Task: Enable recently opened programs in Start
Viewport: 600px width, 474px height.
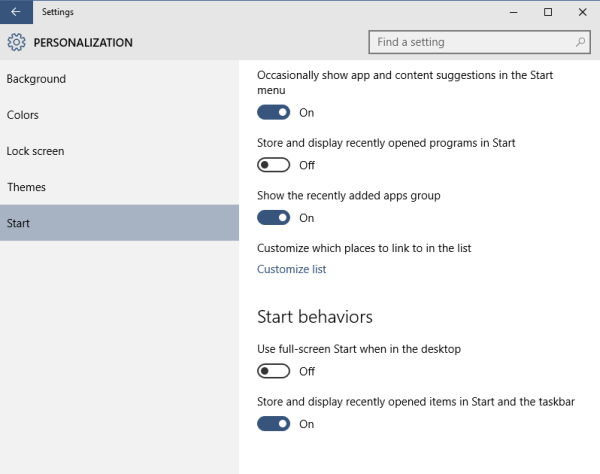Action: point(274,165)
